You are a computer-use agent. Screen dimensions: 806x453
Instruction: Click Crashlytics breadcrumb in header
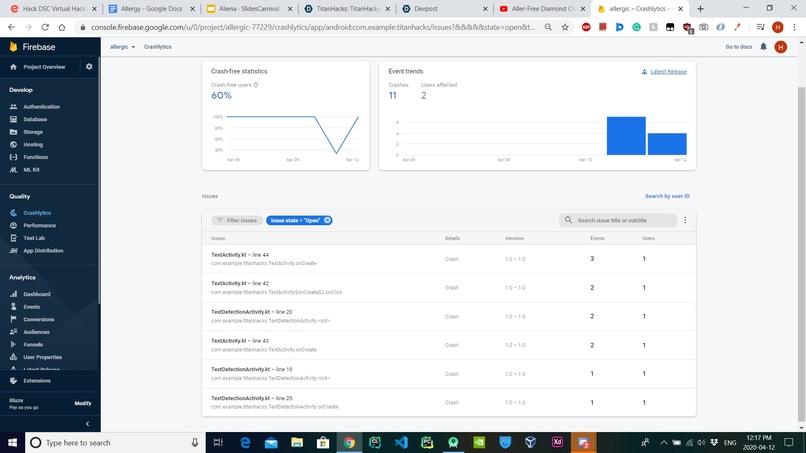coord(157,47)
